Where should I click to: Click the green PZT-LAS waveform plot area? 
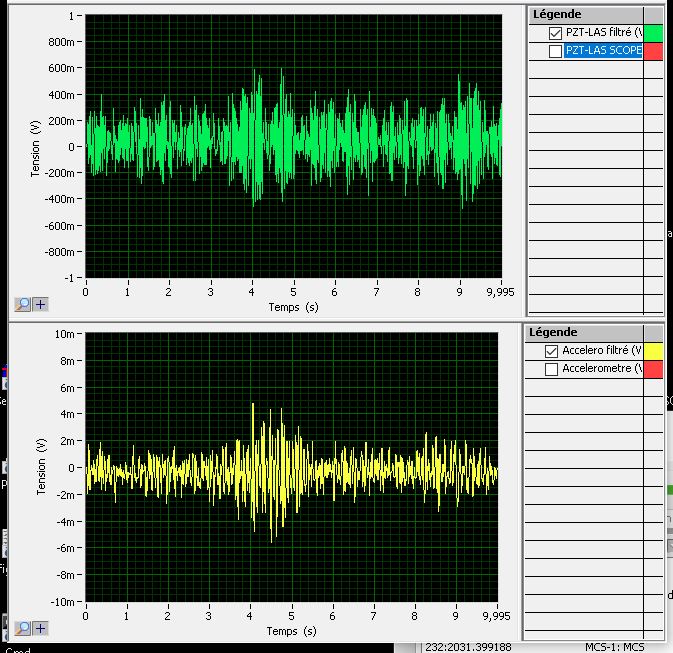tap(293, 146)
